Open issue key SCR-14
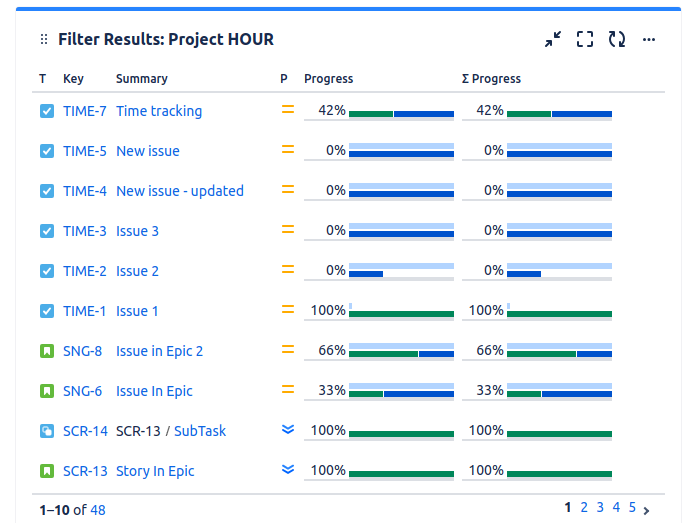The width and height of the screenshot is (684, 523). pos(85,431)
